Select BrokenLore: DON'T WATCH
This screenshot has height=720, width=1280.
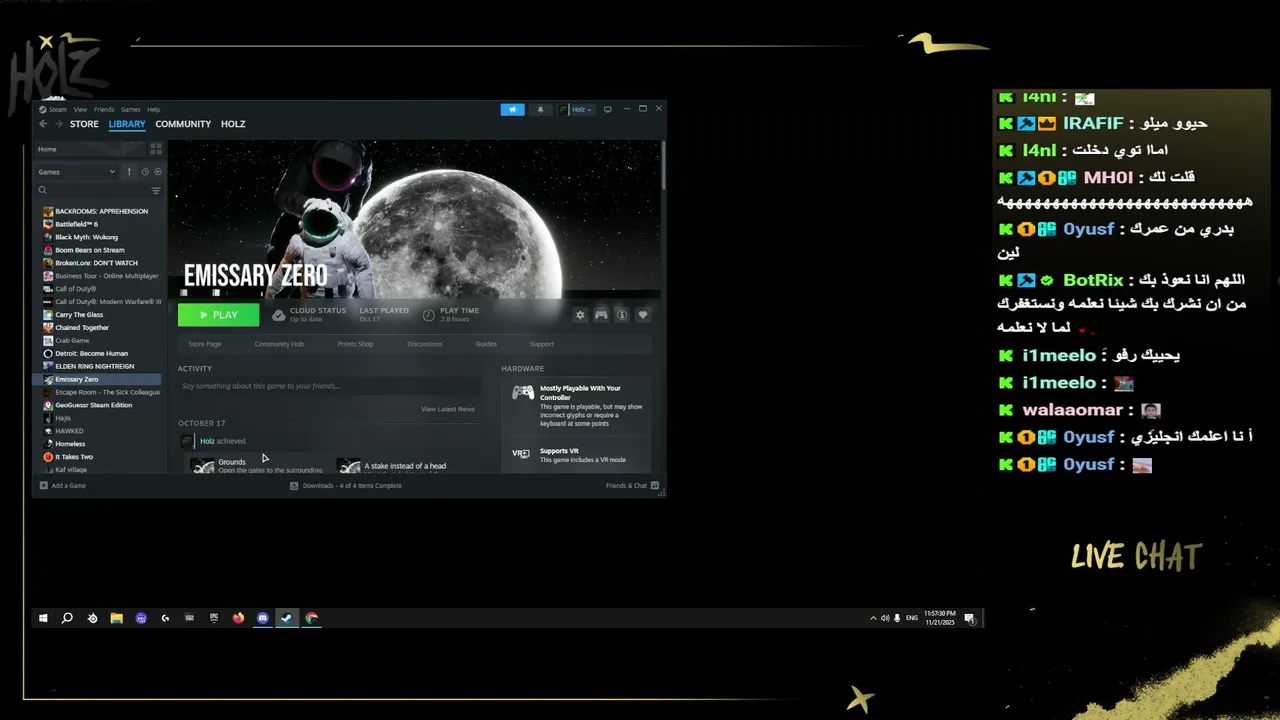click(x=98, y=263)
